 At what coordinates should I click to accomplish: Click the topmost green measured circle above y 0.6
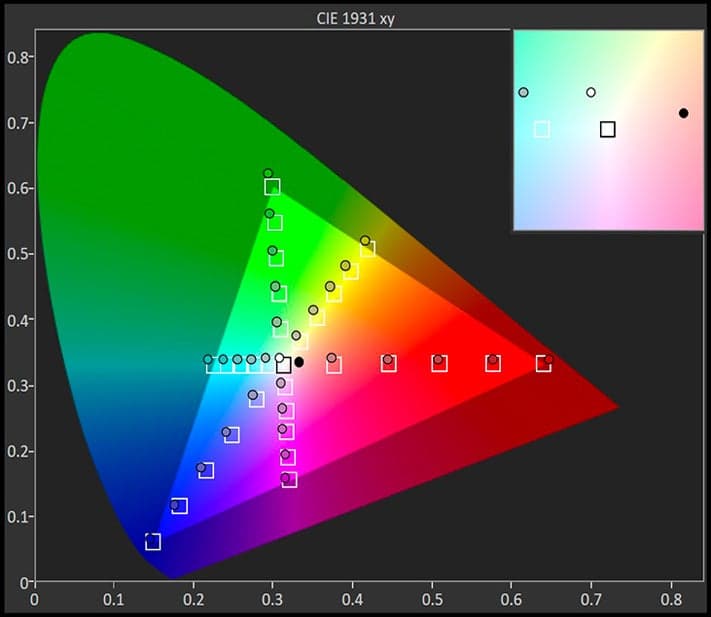click(268, 173)
